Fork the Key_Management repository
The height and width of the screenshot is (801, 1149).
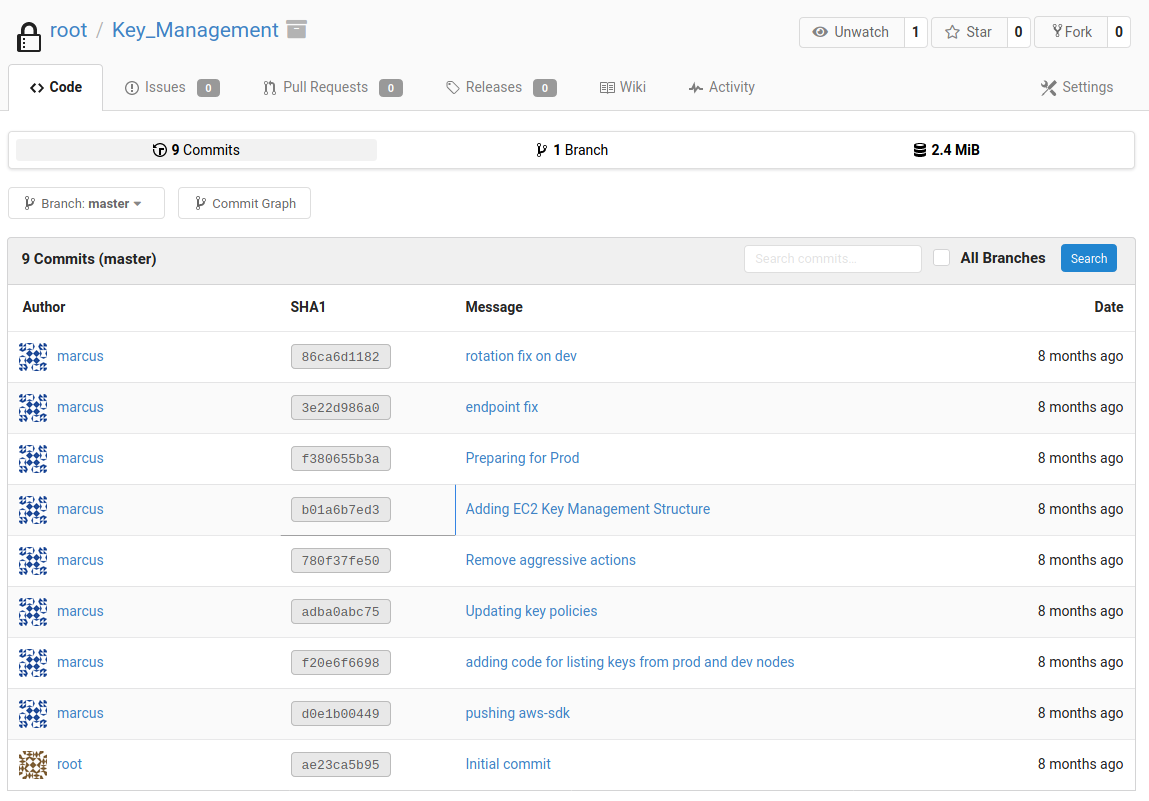(1070, 32)
